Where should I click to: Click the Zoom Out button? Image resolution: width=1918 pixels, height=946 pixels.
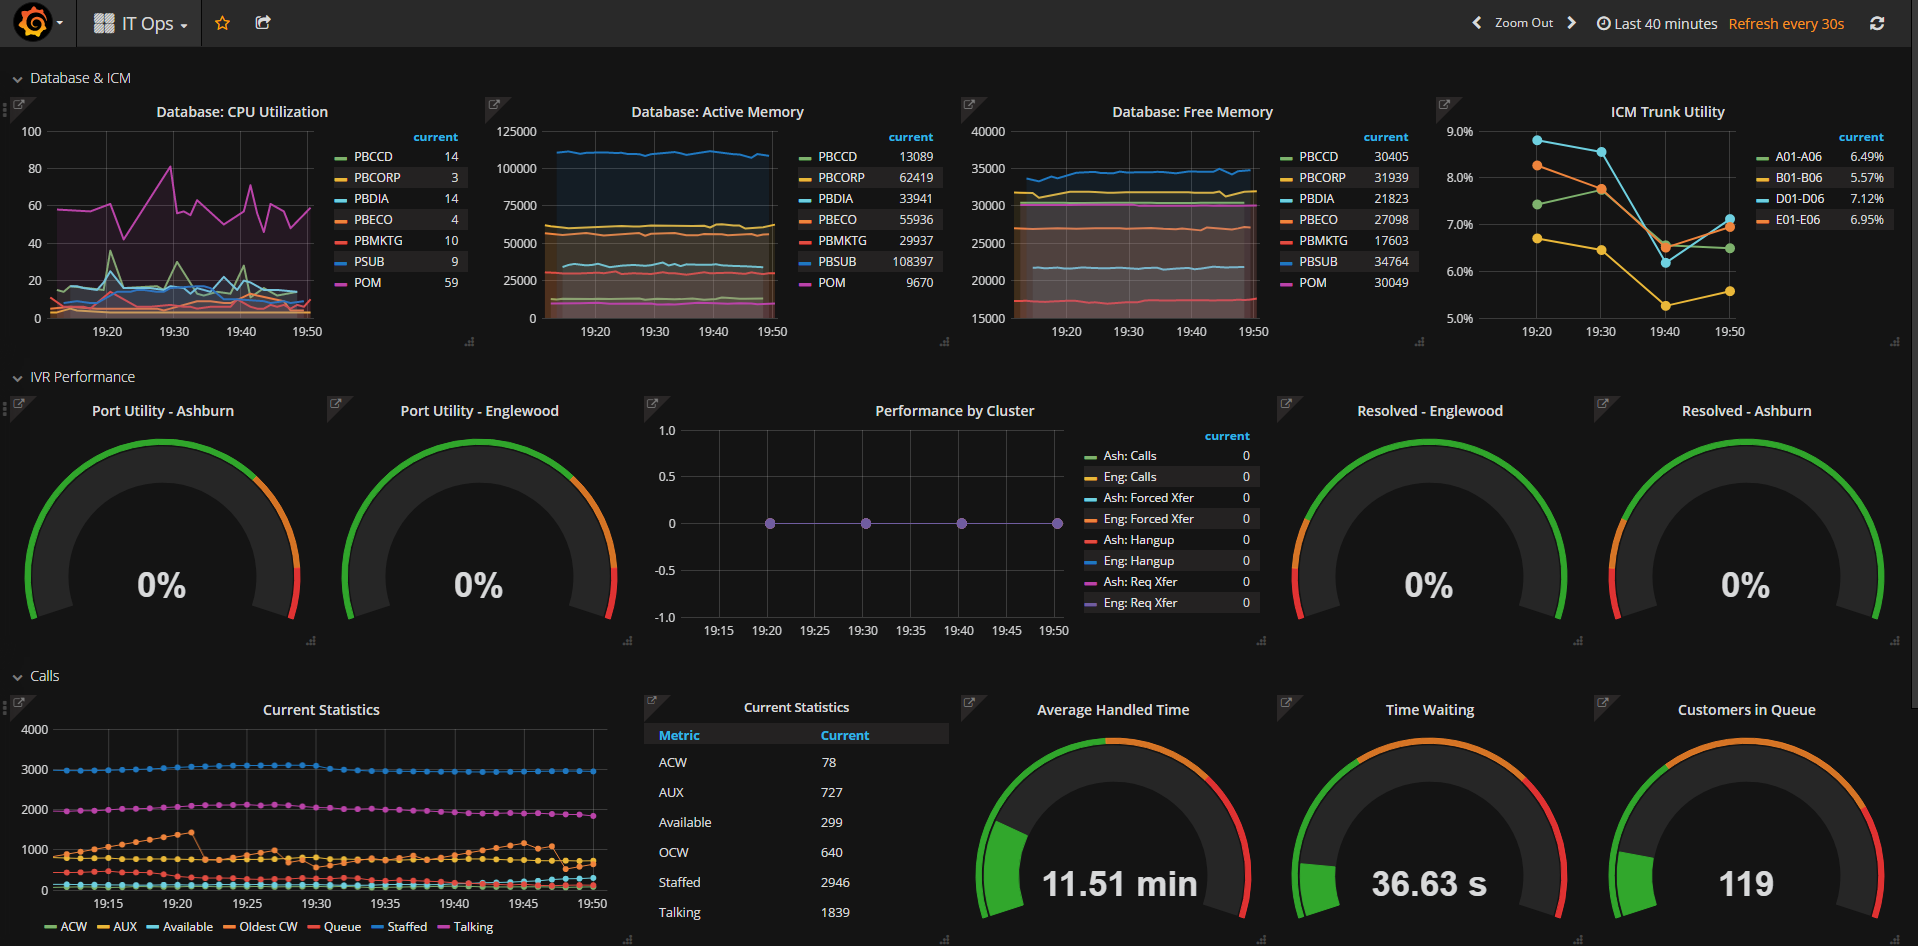coord(1523,22)
